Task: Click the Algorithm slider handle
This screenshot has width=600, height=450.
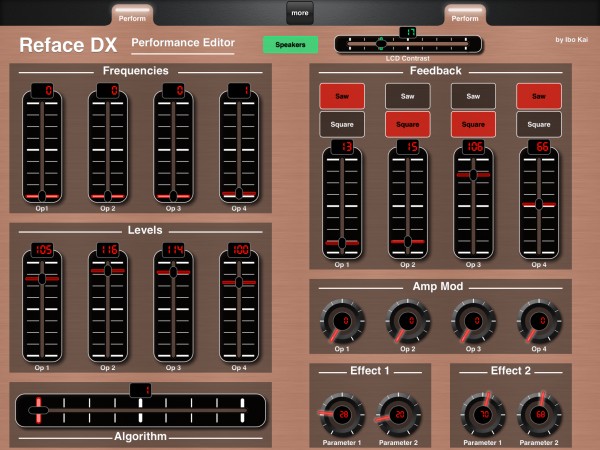Action: click(38, 410)
